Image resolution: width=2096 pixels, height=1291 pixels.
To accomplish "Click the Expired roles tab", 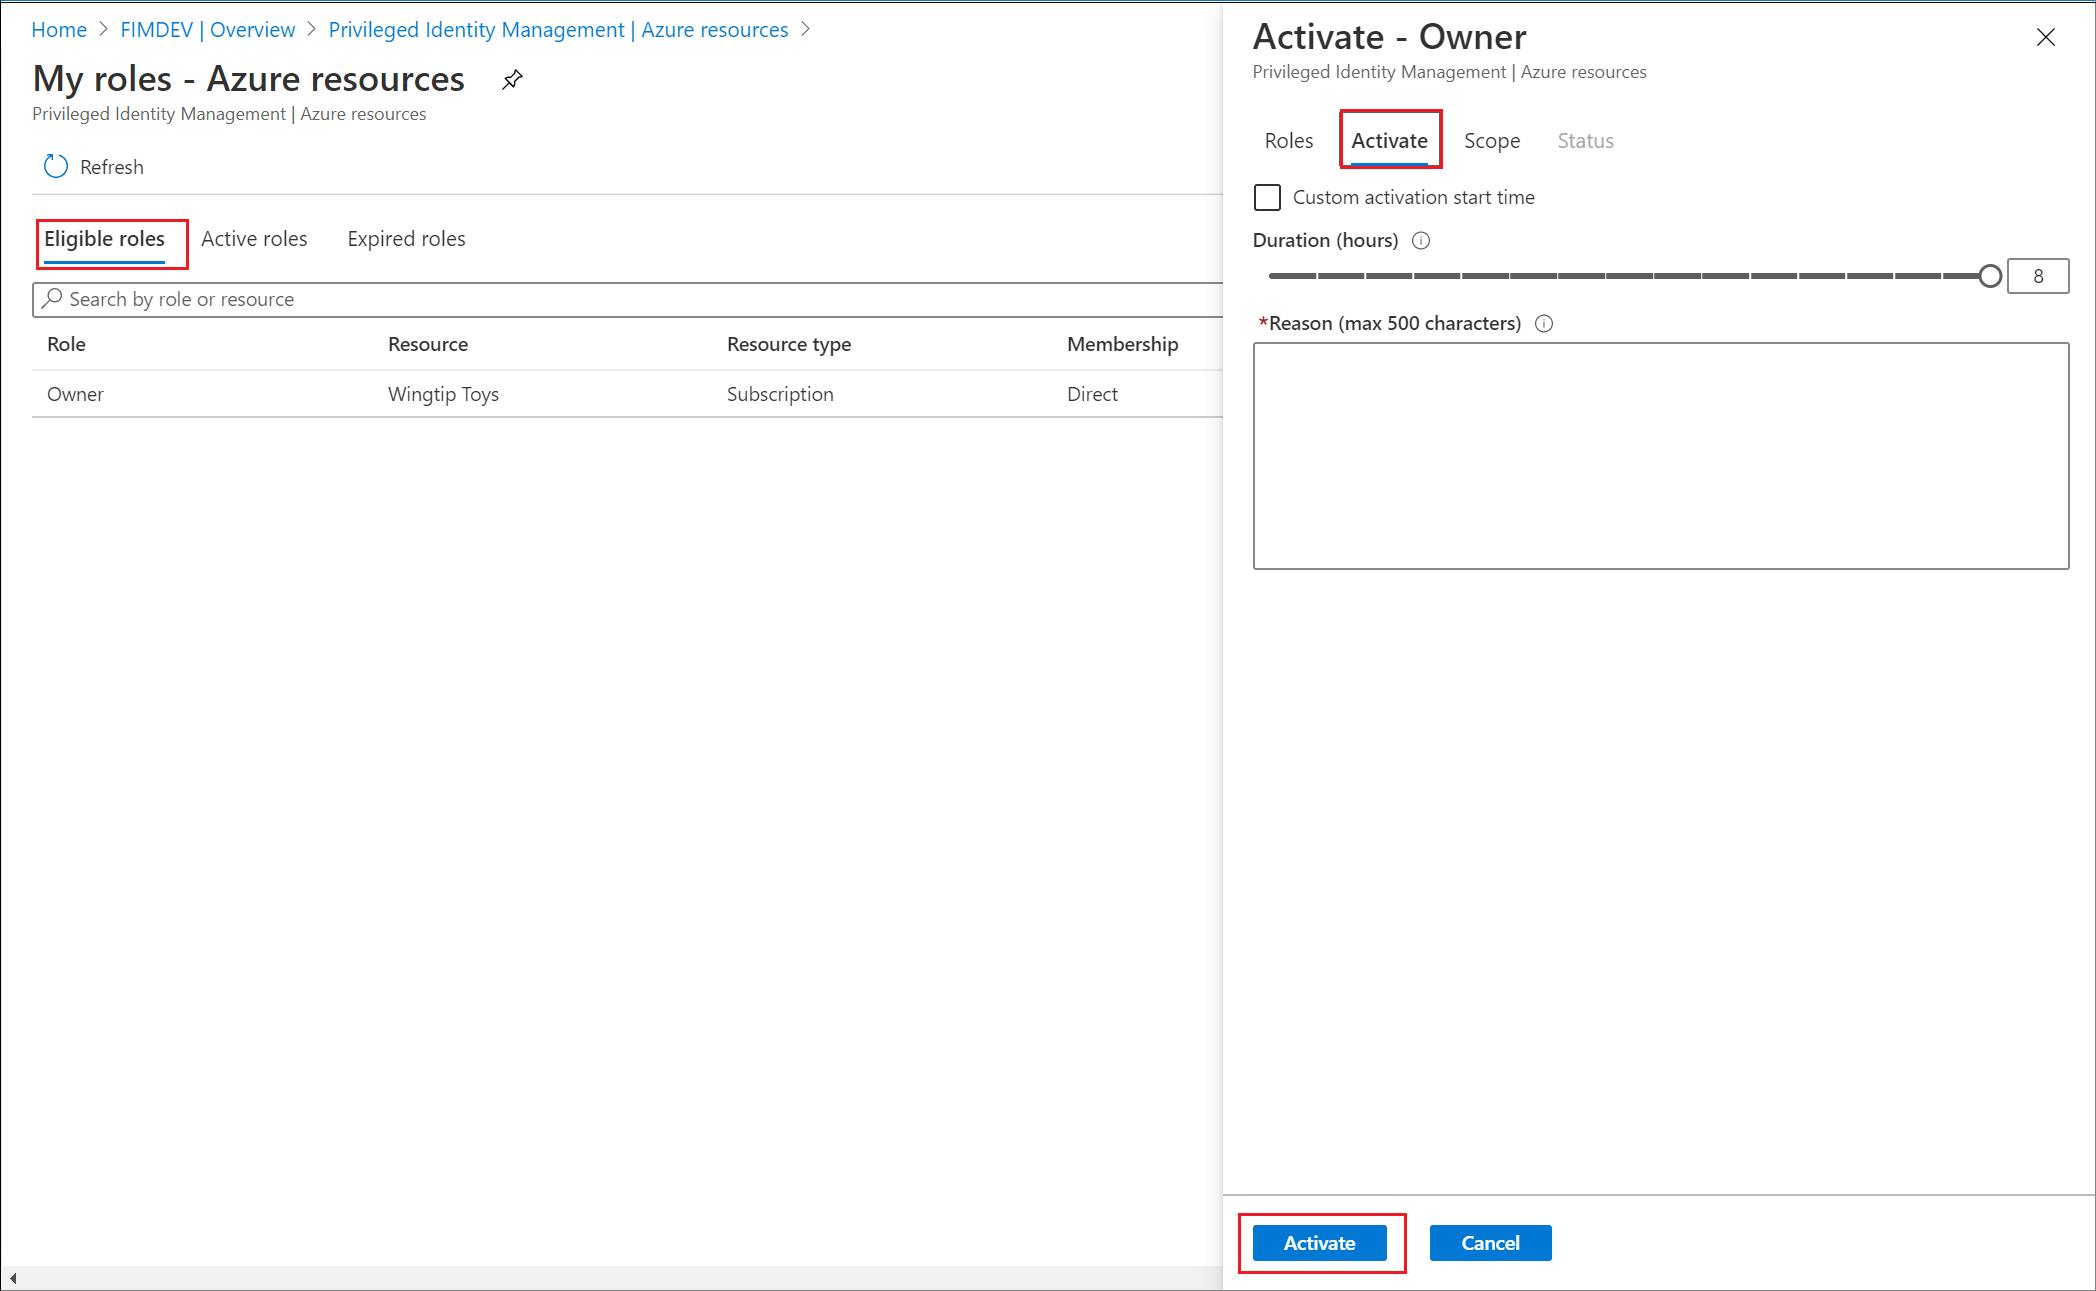I will click(406, 238).
